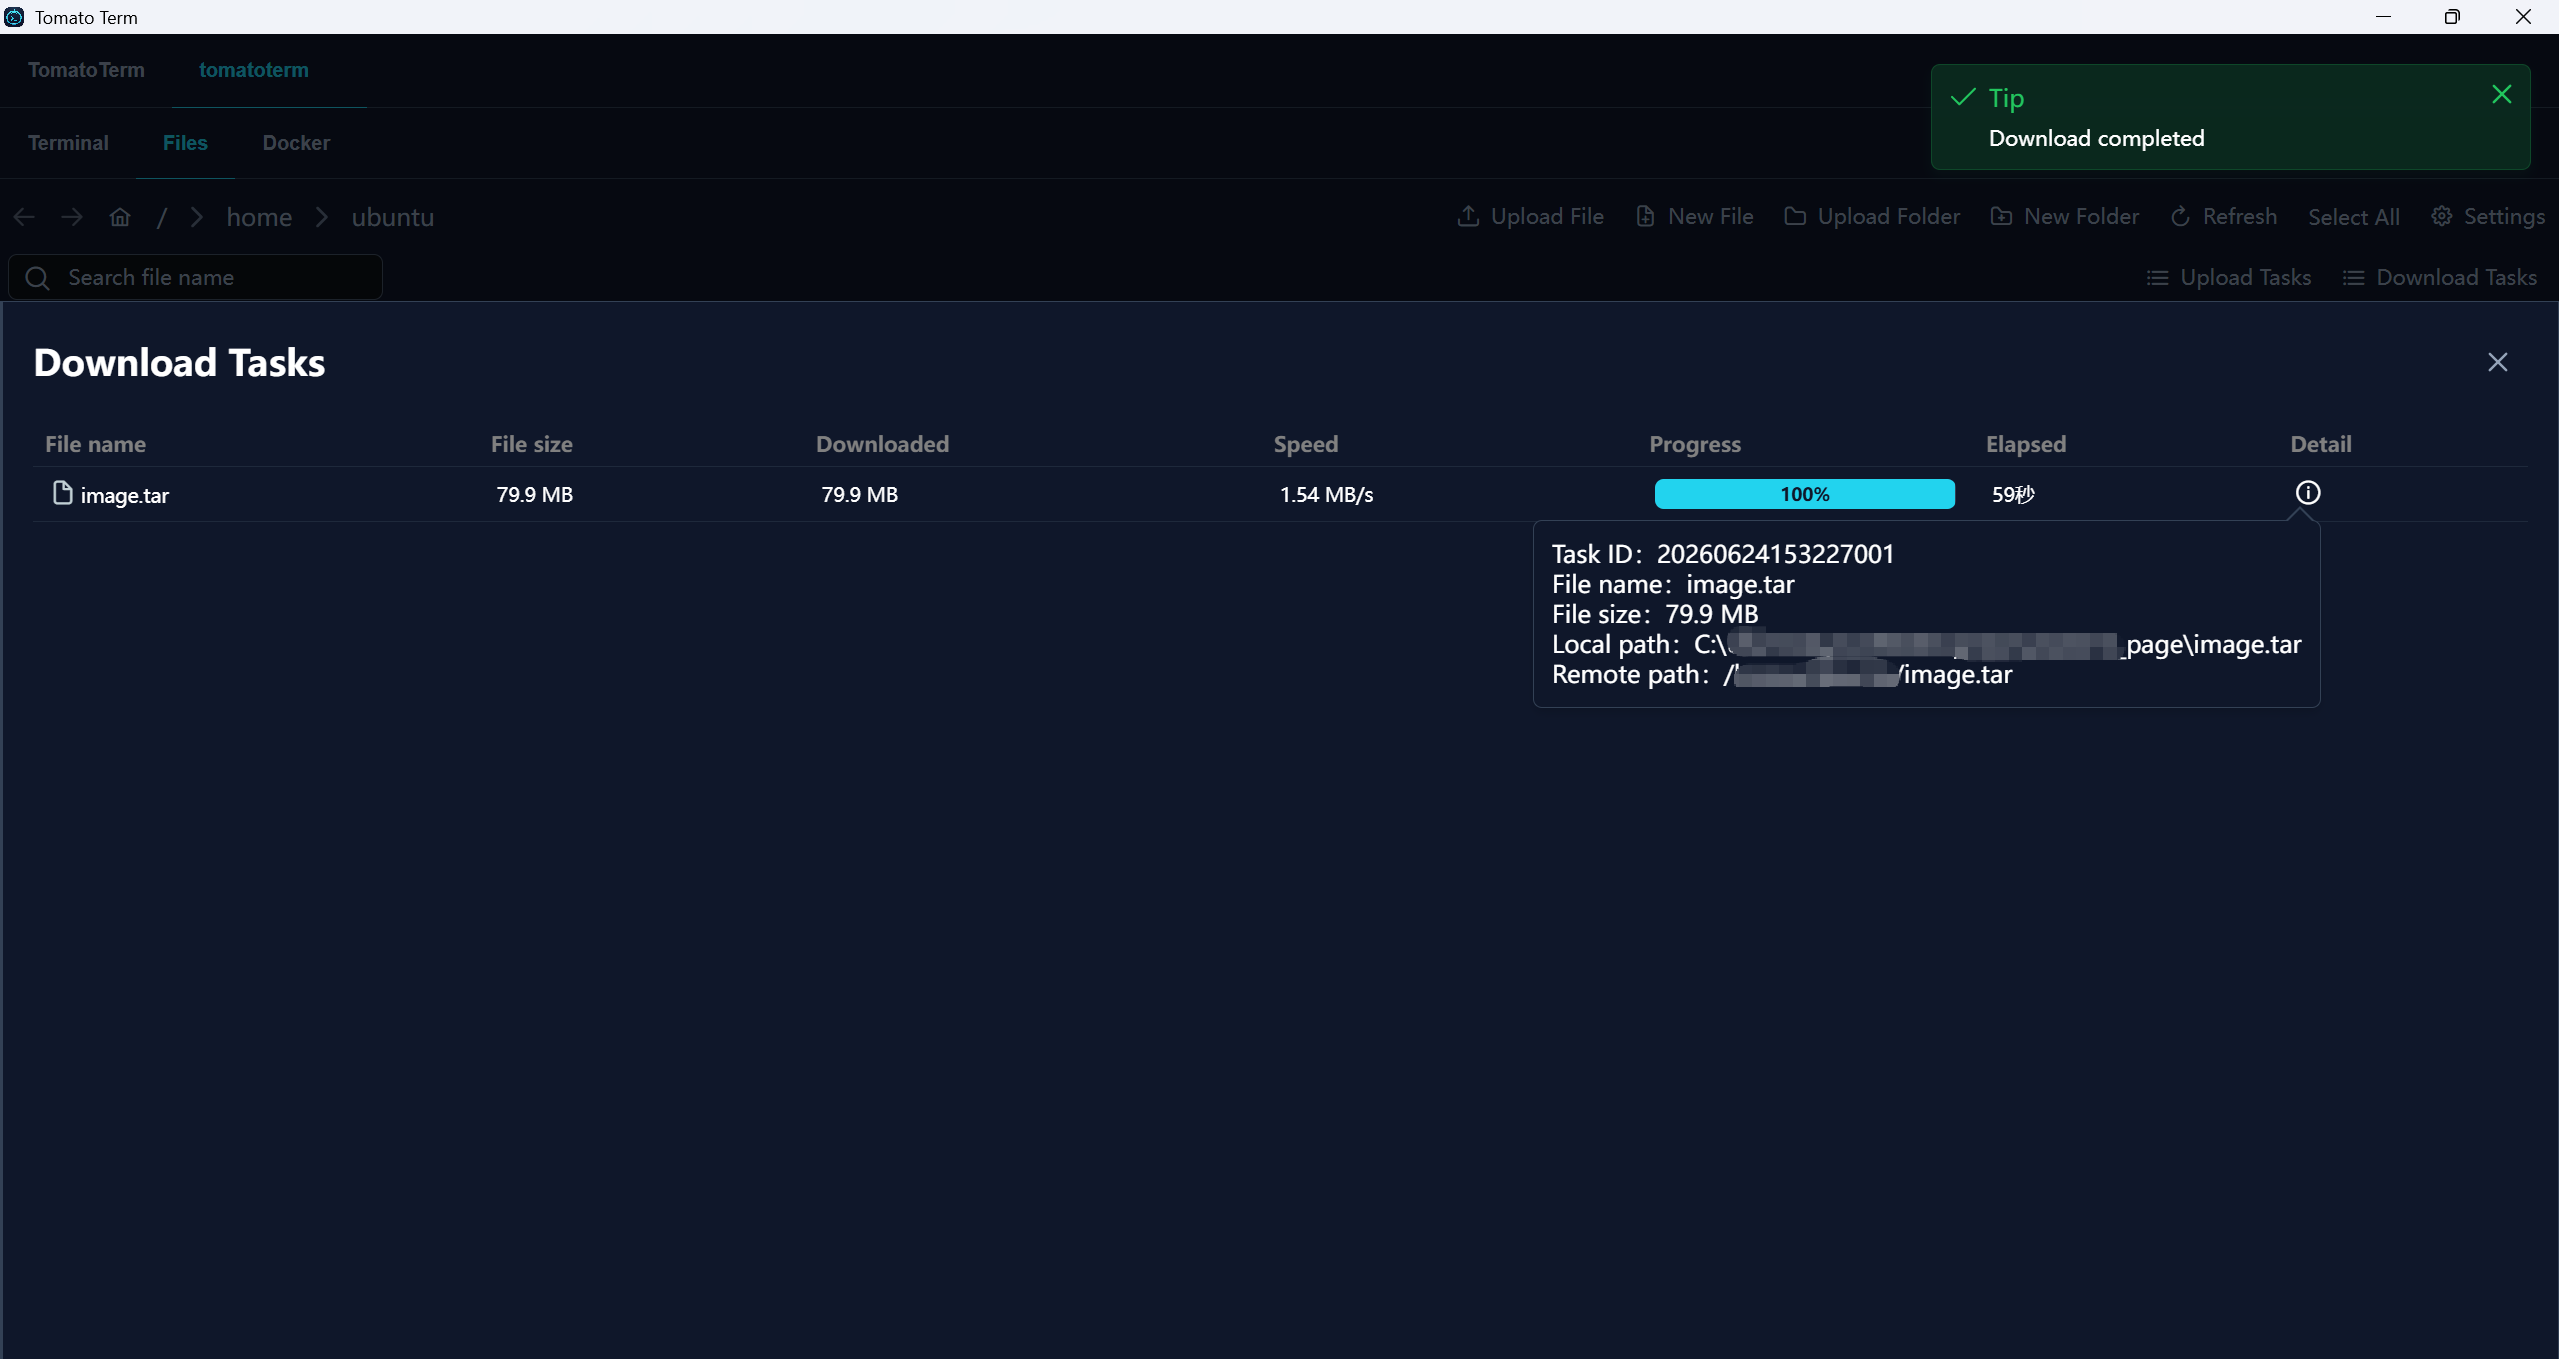
Task: Open the ubuntu breadcrumb folder
Action: click(x=393, y=217)
